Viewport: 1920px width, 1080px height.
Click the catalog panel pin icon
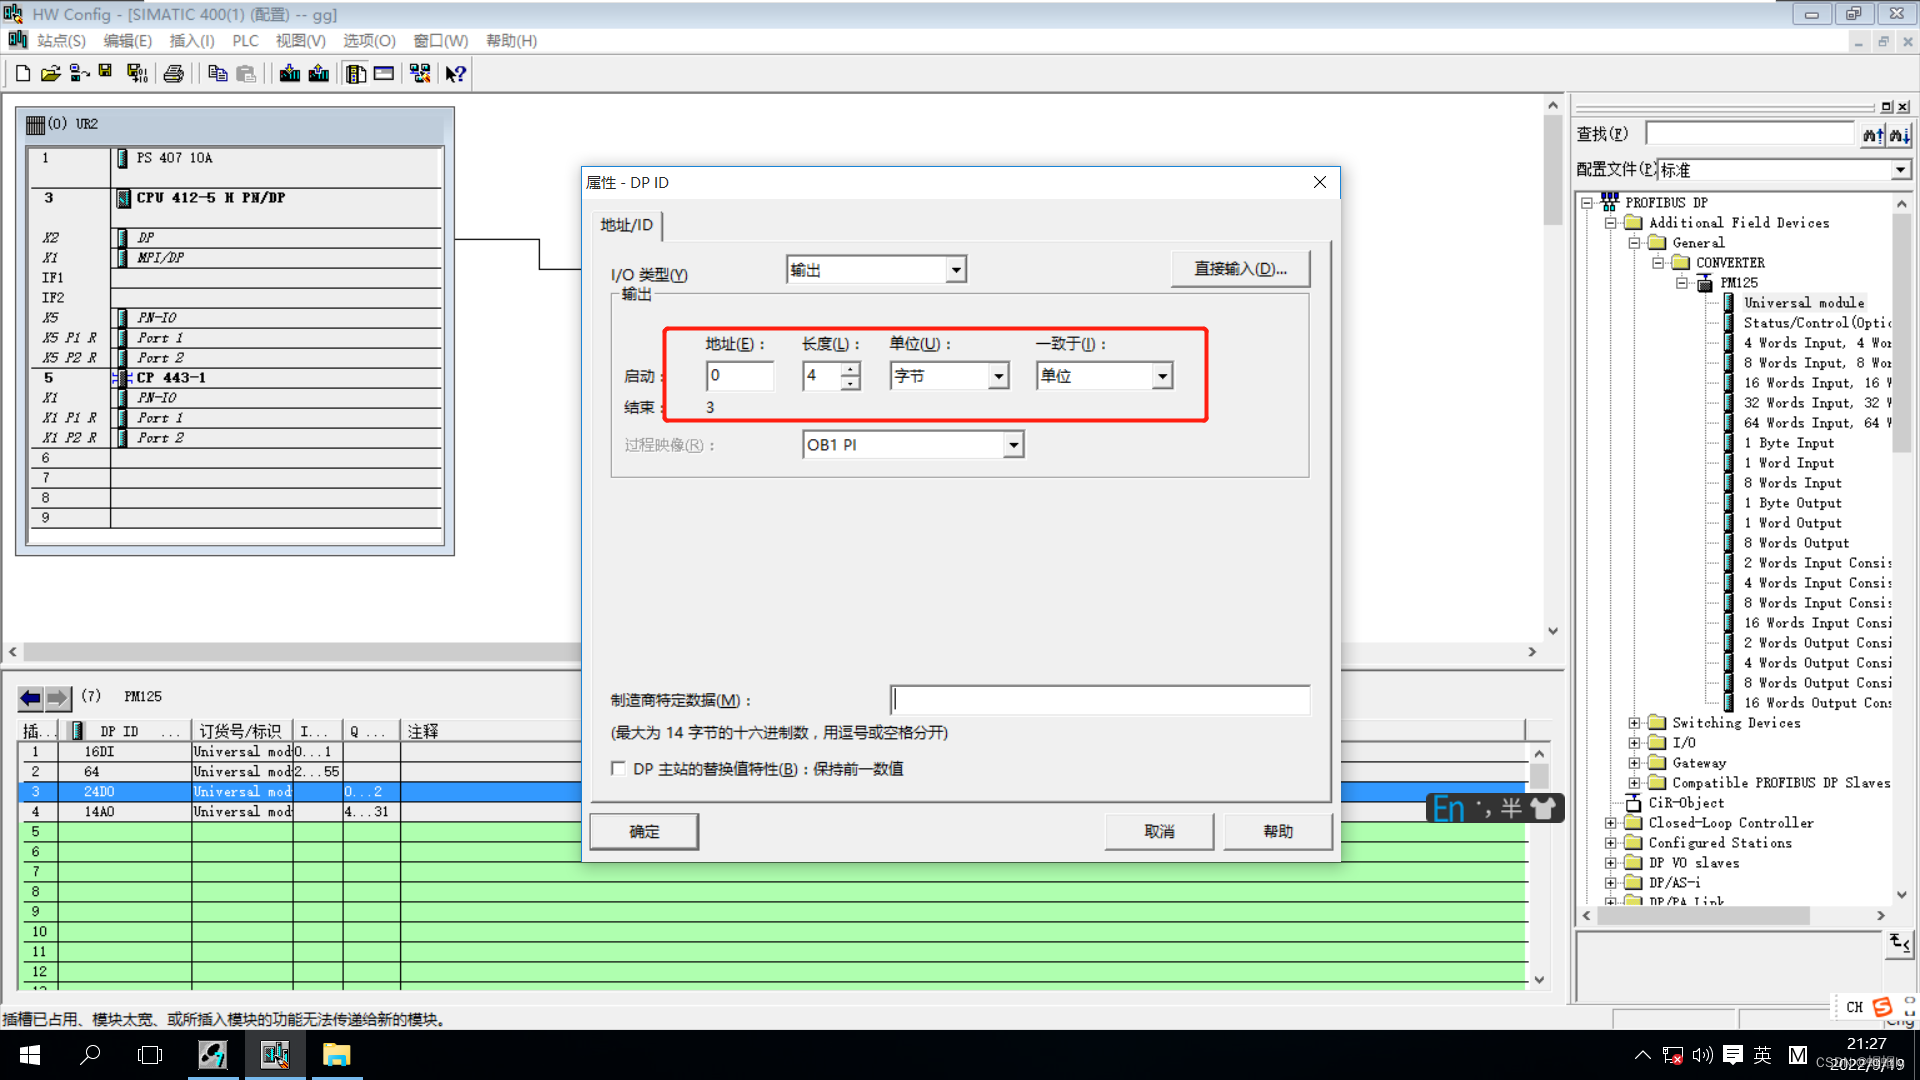pyautogui.click(x=1886, y=107)
